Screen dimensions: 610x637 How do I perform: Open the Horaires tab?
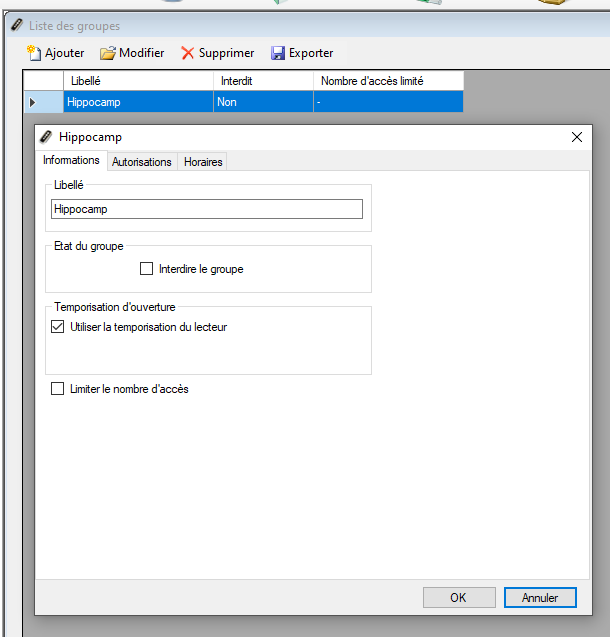pos(203,162)
